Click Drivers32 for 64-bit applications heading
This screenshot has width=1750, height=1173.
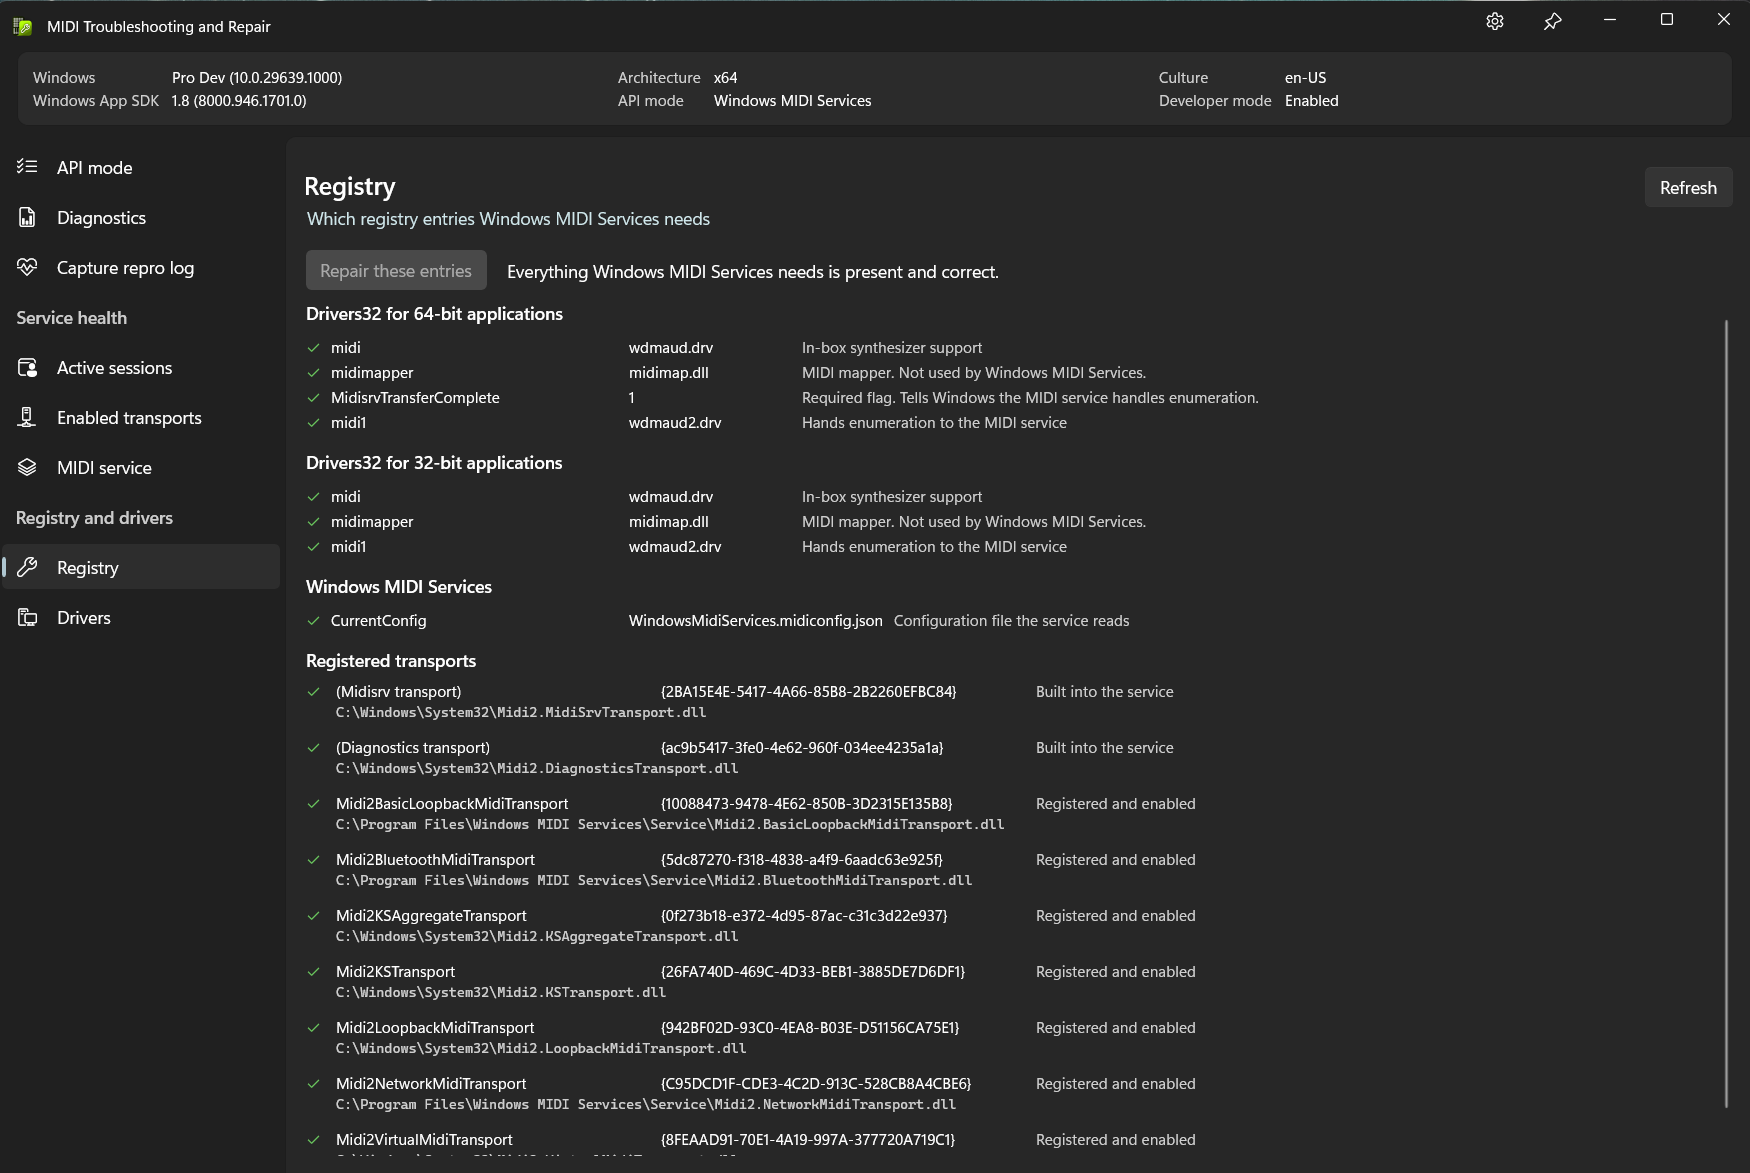434,314
